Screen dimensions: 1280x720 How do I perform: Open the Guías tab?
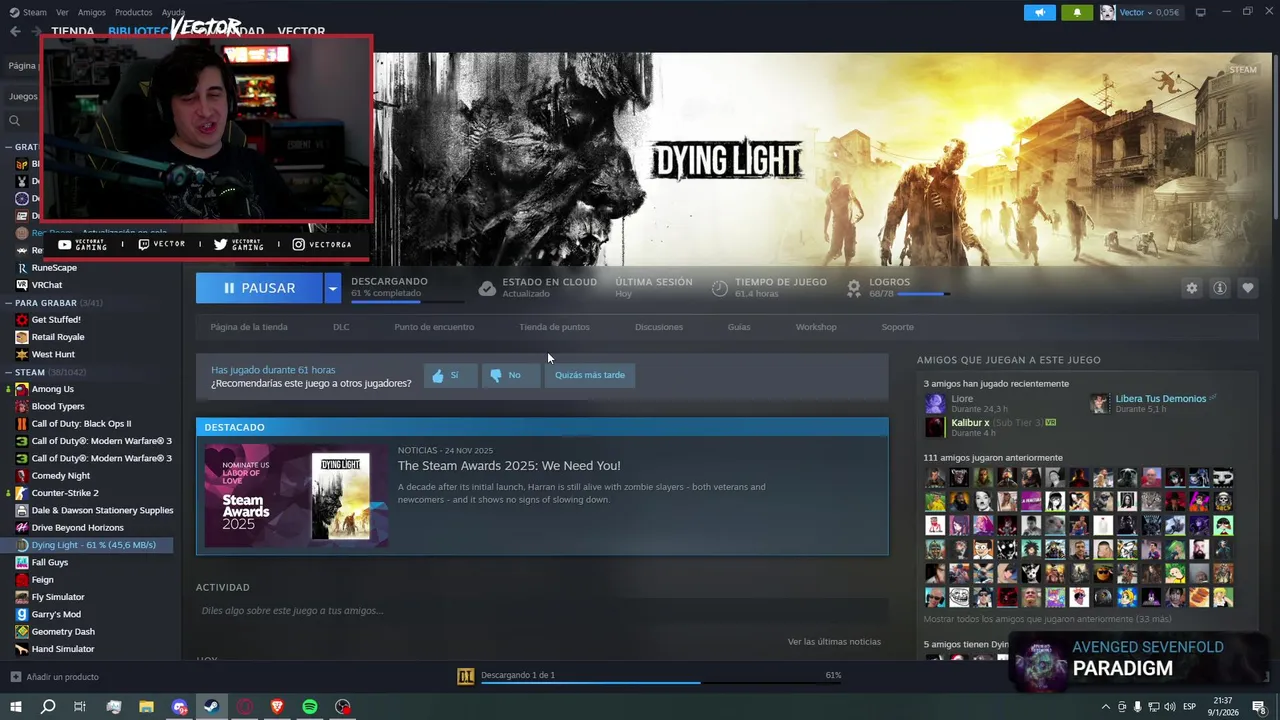tap(739, 327)
